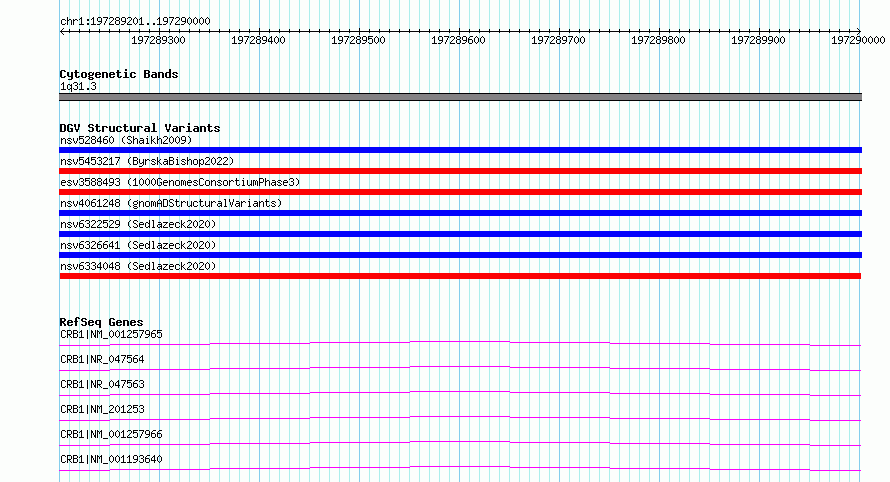Click the red bar under nsv5453217

point(460,171)
